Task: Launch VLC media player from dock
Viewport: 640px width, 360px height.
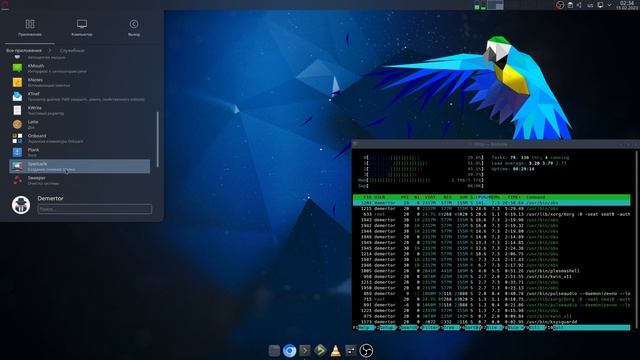Action: [x=336, y=351]
